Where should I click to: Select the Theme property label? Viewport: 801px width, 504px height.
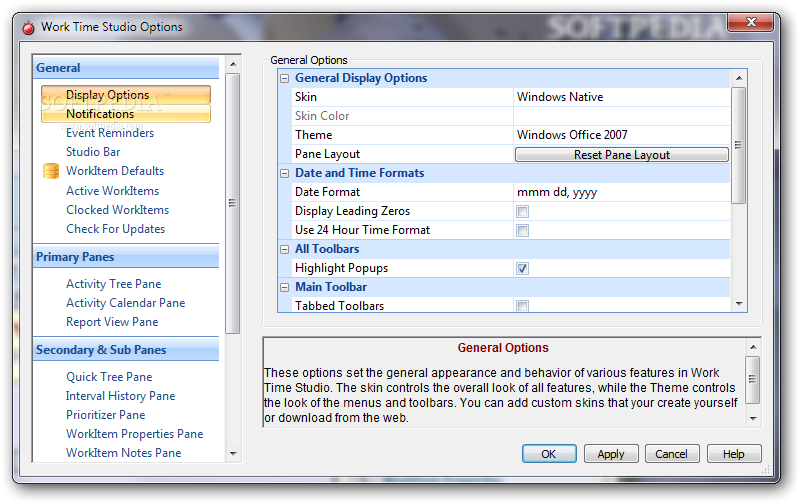[x=313, y=135]
